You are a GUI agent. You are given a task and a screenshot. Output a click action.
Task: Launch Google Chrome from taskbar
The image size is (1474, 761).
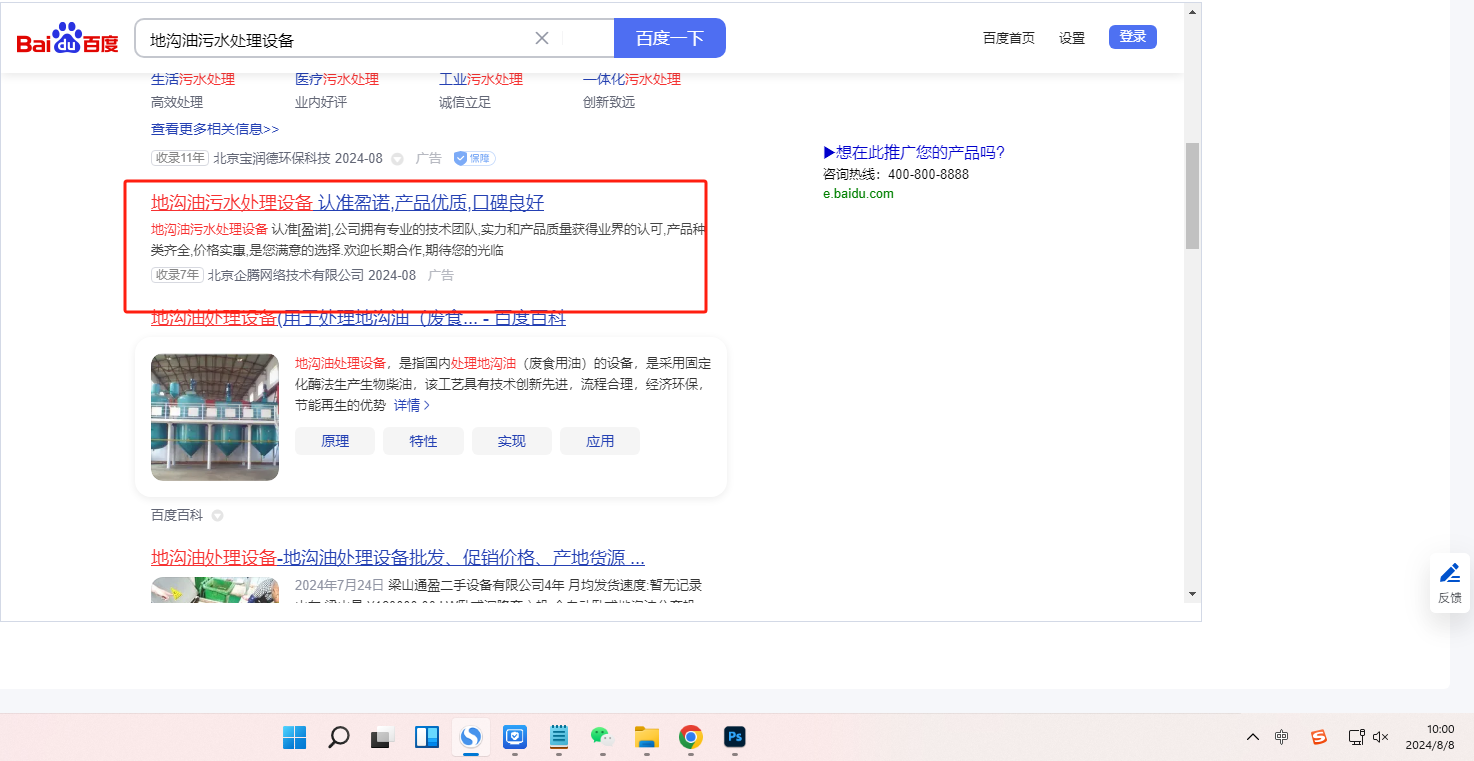[690, 738]
